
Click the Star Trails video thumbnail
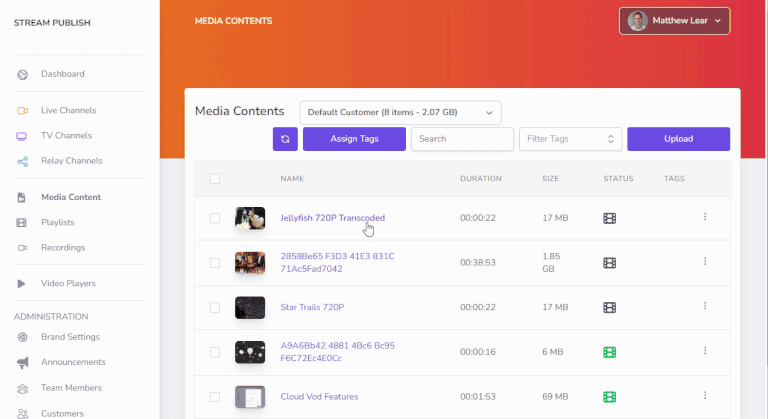[x=250, y=308]
